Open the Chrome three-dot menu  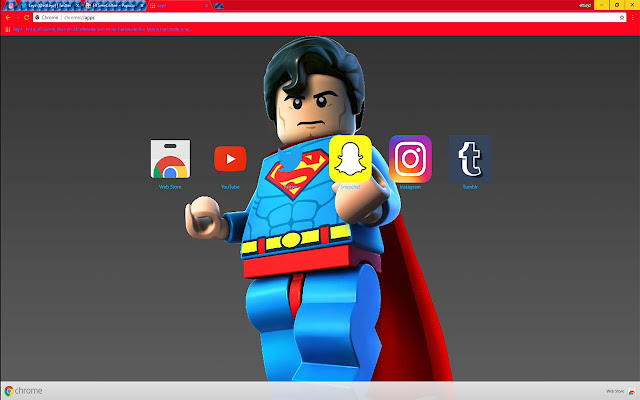[633, 18]
